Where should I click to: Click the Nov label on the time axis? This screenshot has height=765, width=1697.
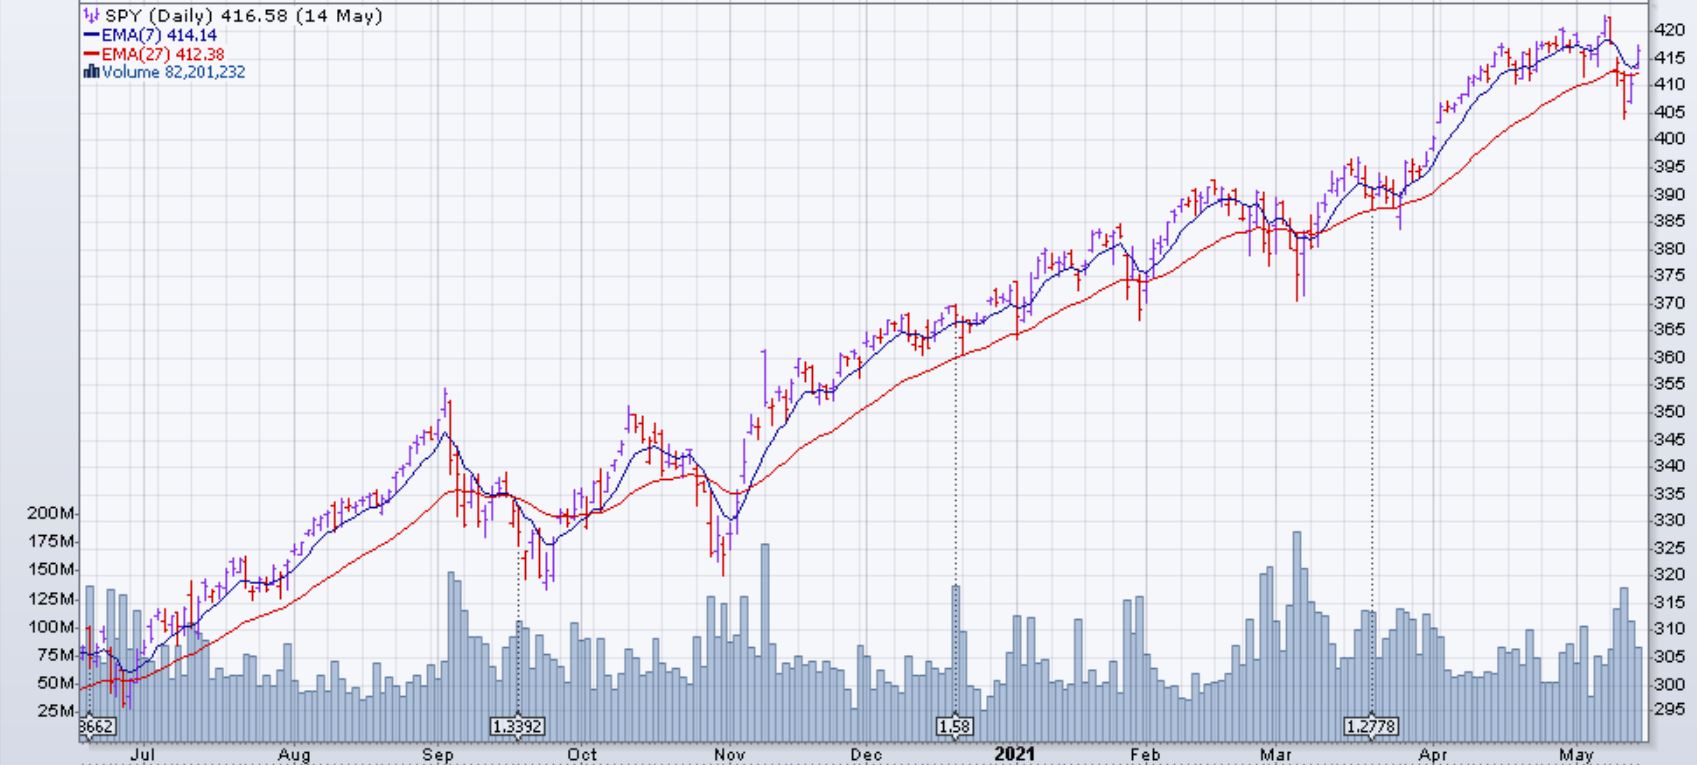[729, 755]
